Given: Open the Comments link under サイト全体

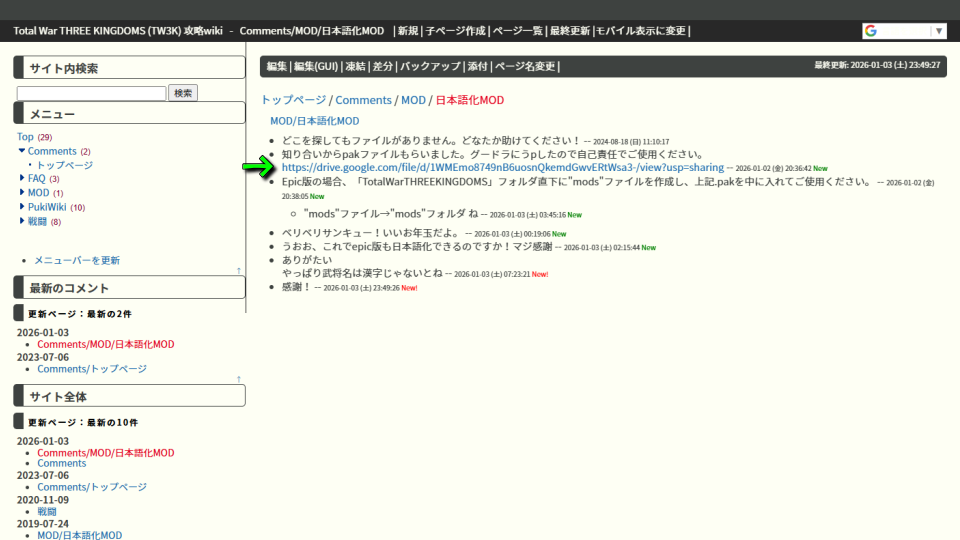Looking at the screenshot, I should pos(62,463).
